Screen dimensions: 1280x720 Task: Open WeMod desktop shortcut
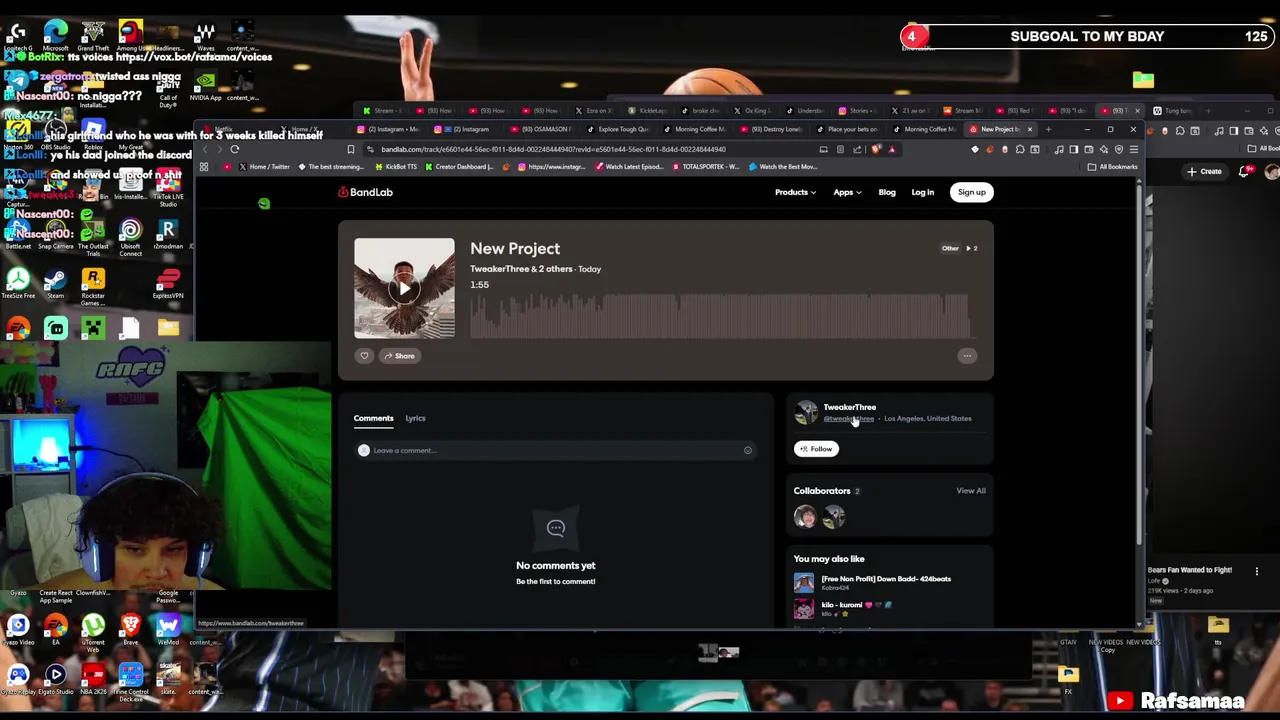pos(168,630)
